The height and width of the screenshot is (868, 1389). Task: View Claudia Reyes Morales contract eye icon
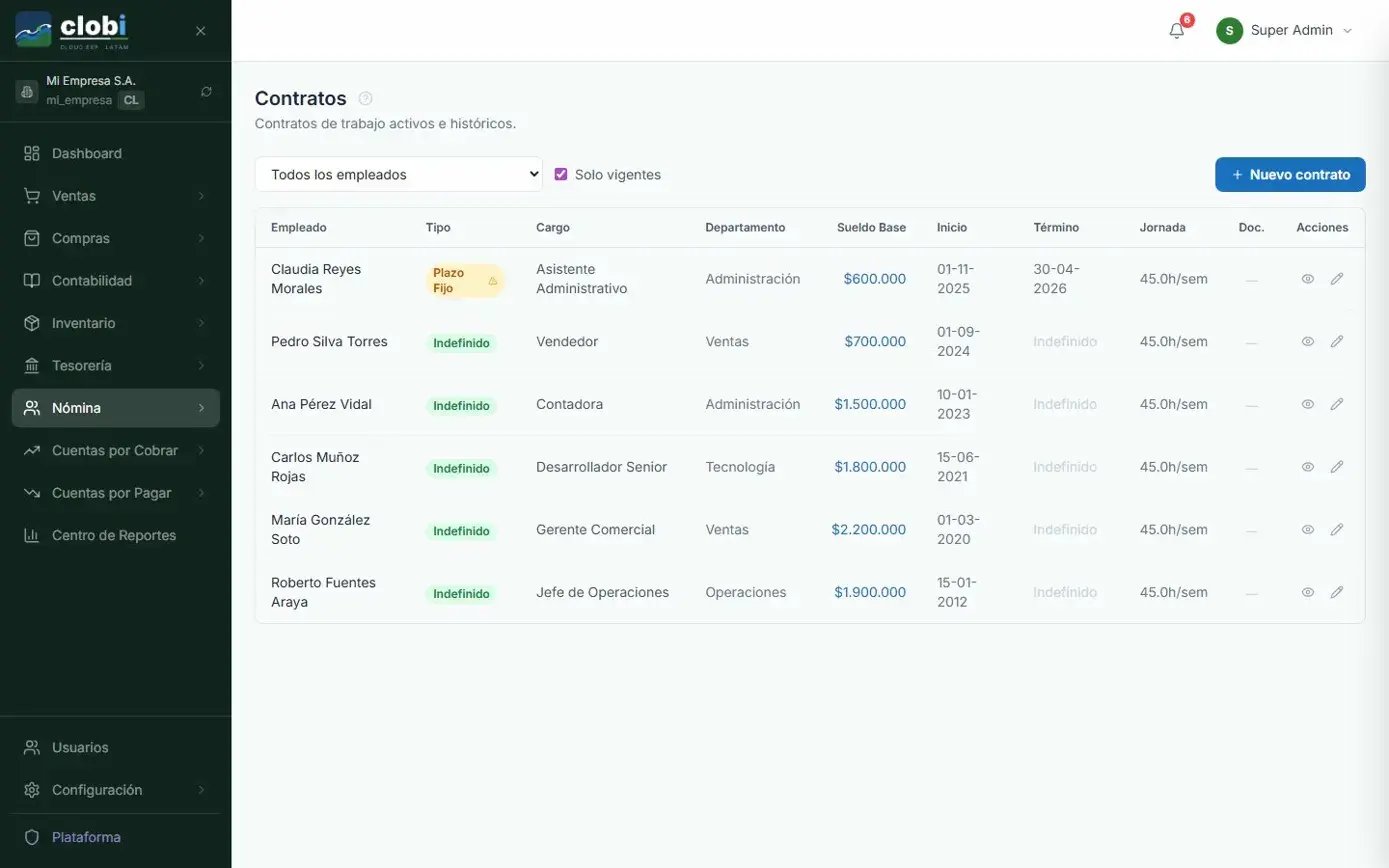pos(1307,279)
